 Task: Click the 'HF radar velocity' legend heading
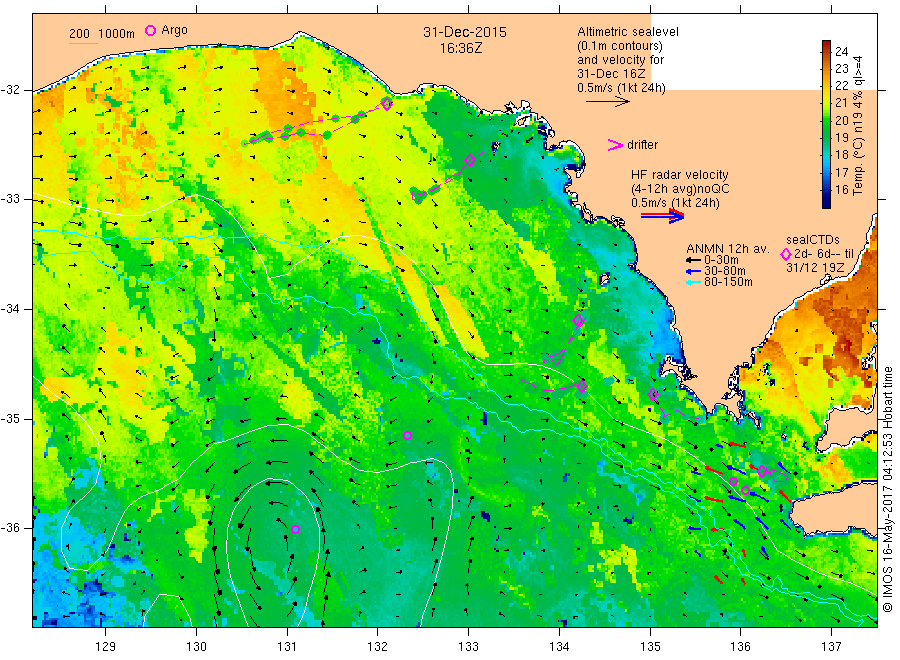(x=680, y=174)
